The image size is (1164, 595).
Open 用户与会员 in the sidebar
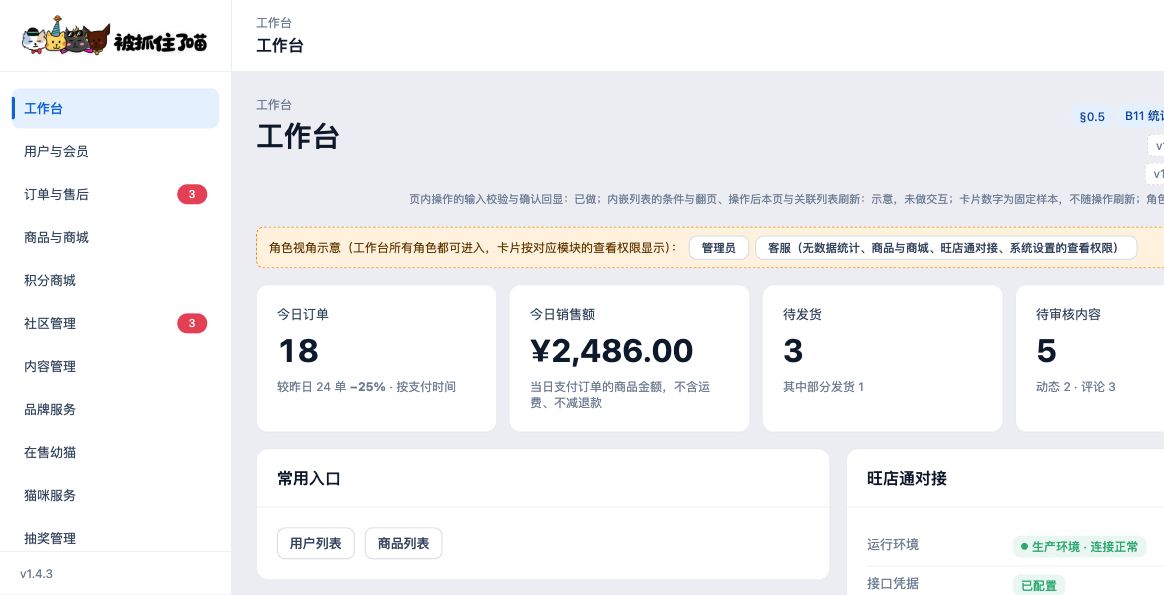[115, 151]
